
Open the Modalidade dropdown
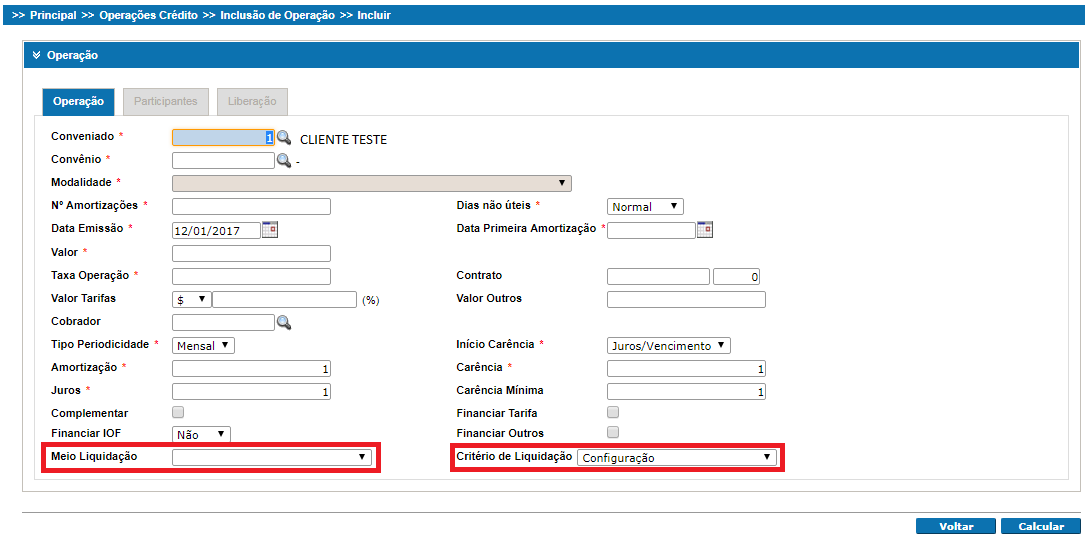[371, 183]
